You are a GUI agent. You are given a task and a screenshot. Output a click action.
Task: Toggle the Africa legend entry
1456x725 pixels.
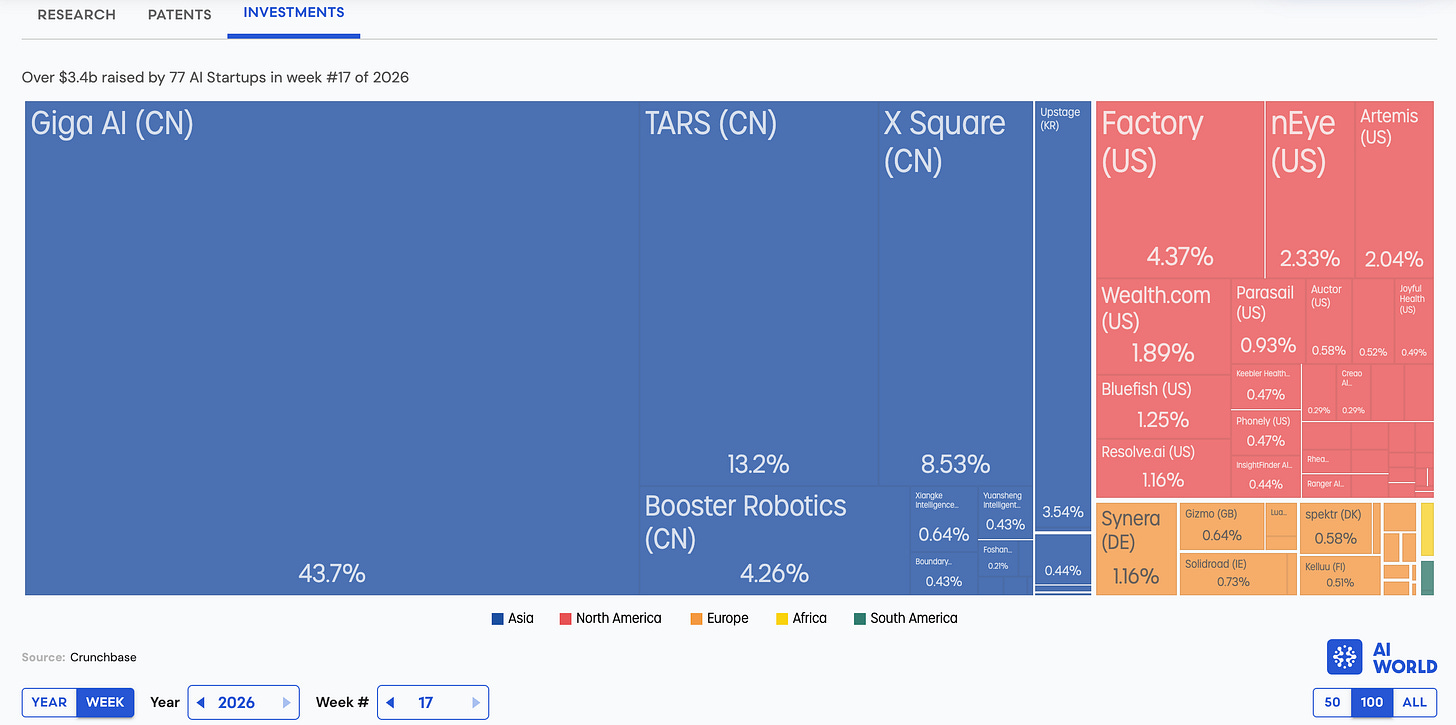coord(801,618)
